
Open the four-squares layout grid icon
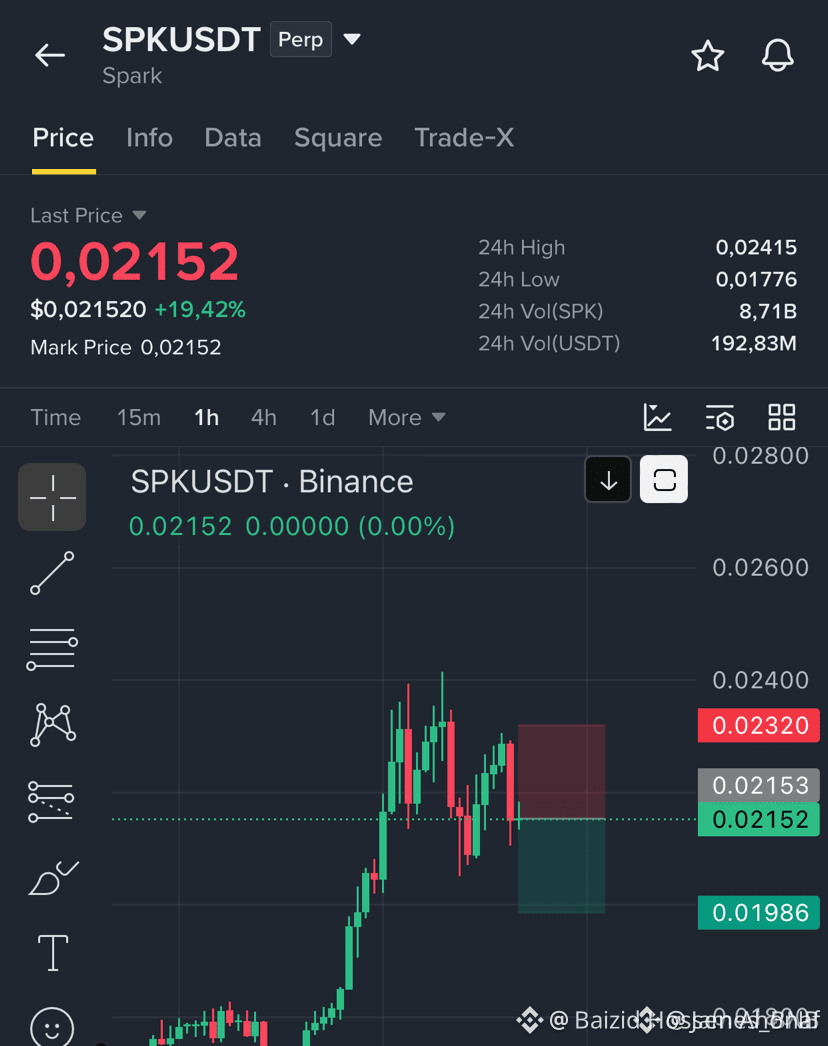[x=781, y=417]
